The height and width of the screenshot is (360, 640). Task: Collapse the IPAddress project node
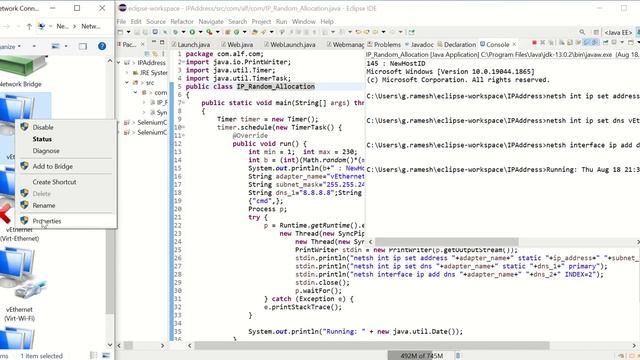click(119, 62)
